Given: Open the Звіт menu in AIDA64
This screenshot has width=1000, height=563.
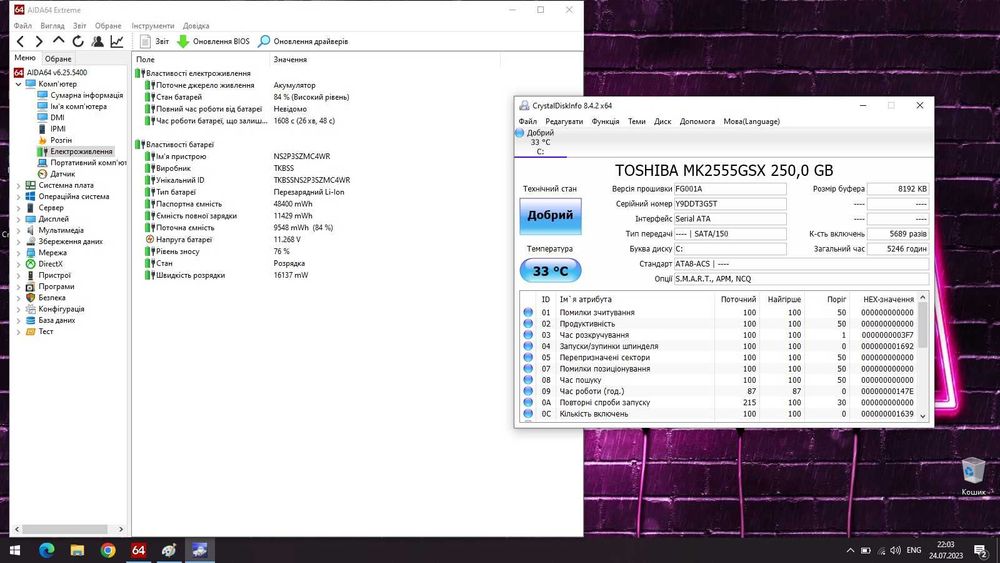Looking at the screenshot, I should point(80,26).
